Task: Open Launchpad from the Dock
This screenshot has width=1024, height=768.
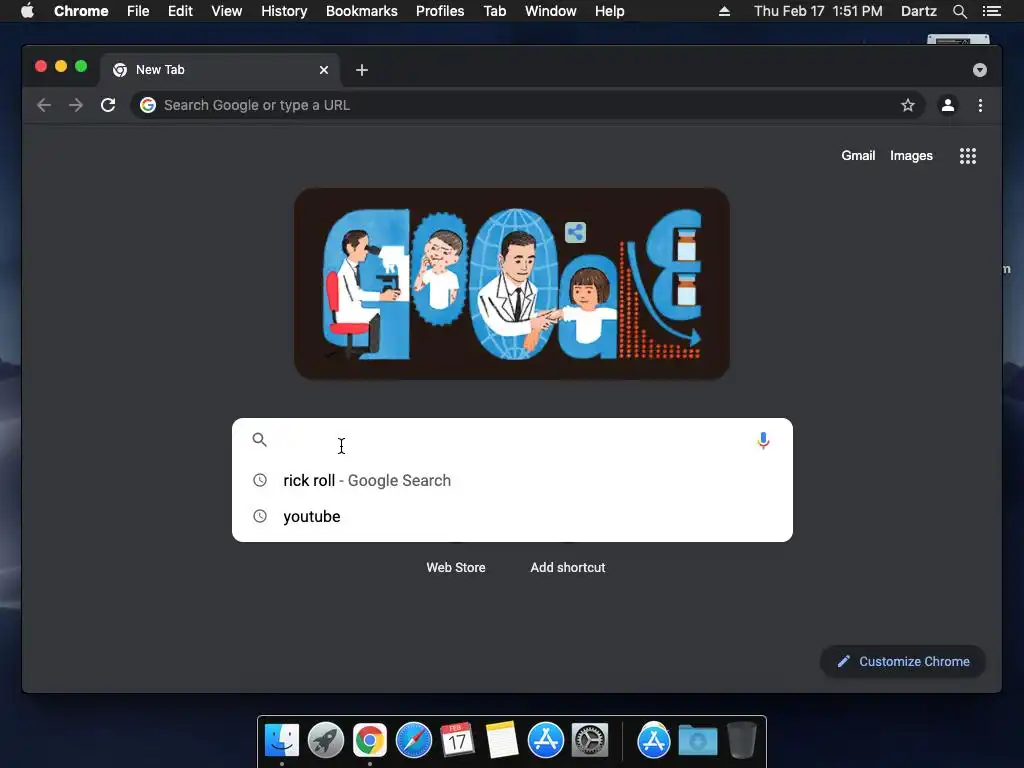Action: coord(326,741)
